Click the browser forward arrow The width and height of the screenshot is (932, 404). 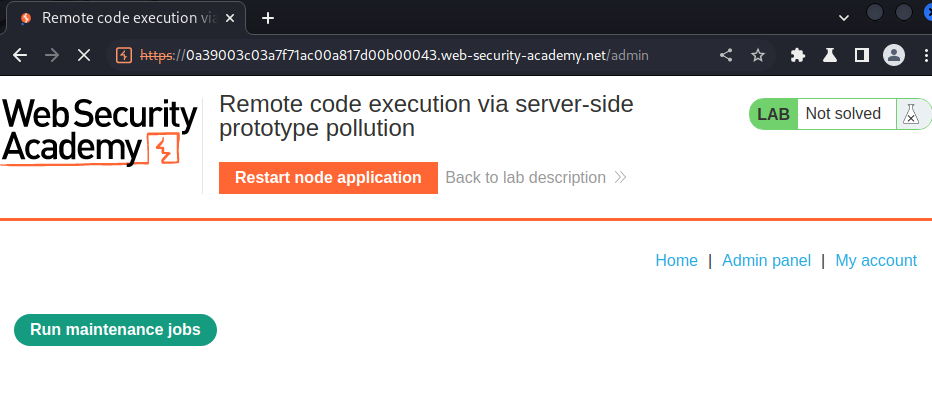(52, 55)
